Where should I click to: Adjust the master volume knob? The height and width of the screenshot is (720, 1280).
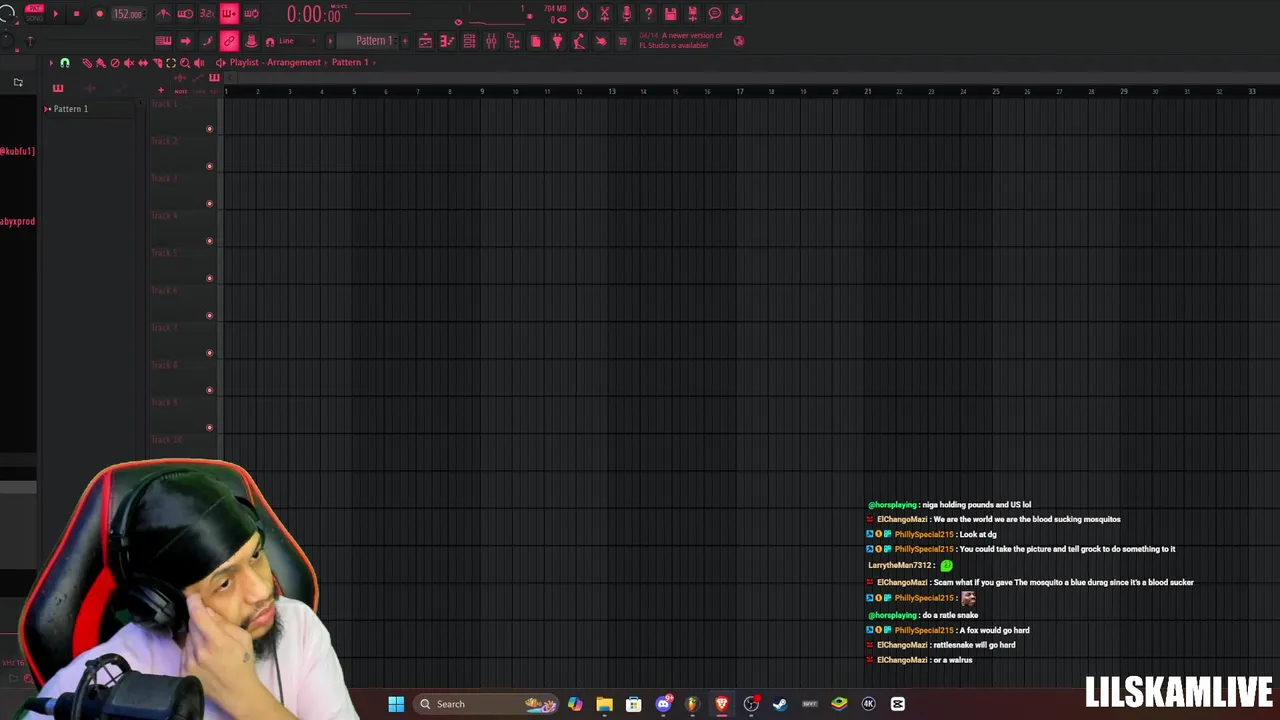tap(7, 12)
